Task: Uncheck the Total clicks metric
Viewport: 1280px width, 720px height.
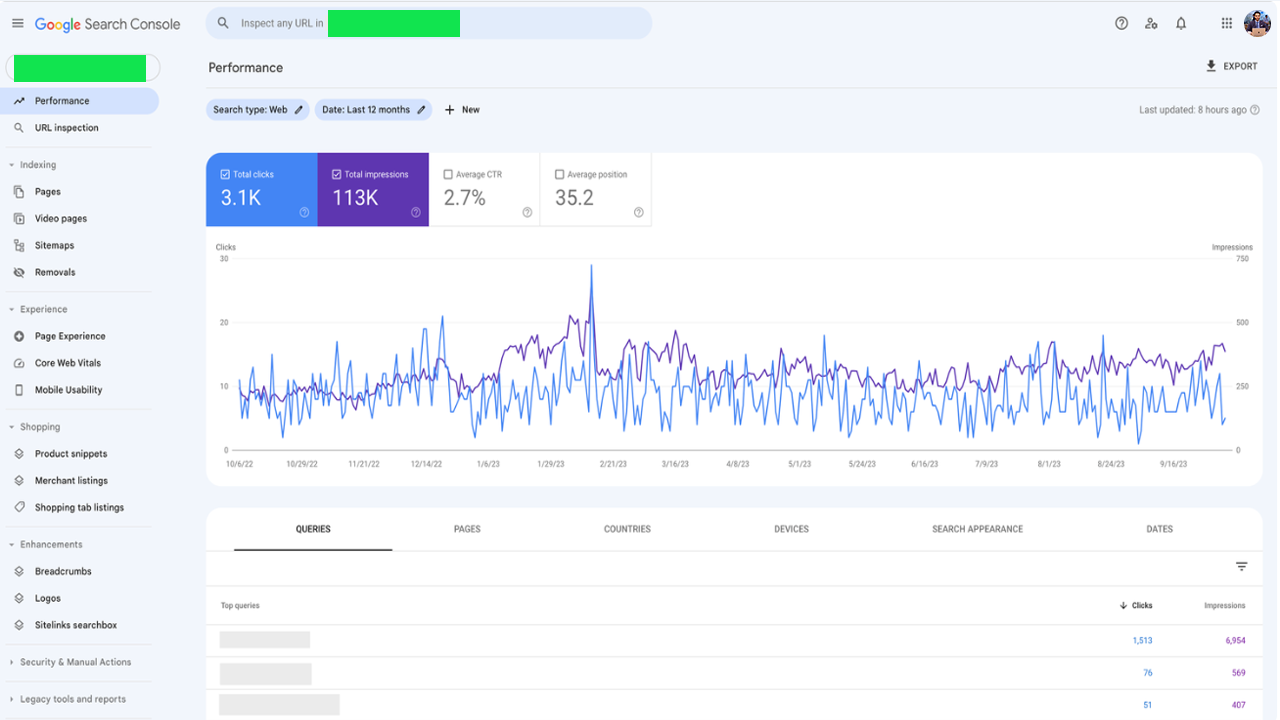Action: coord(226,174)
